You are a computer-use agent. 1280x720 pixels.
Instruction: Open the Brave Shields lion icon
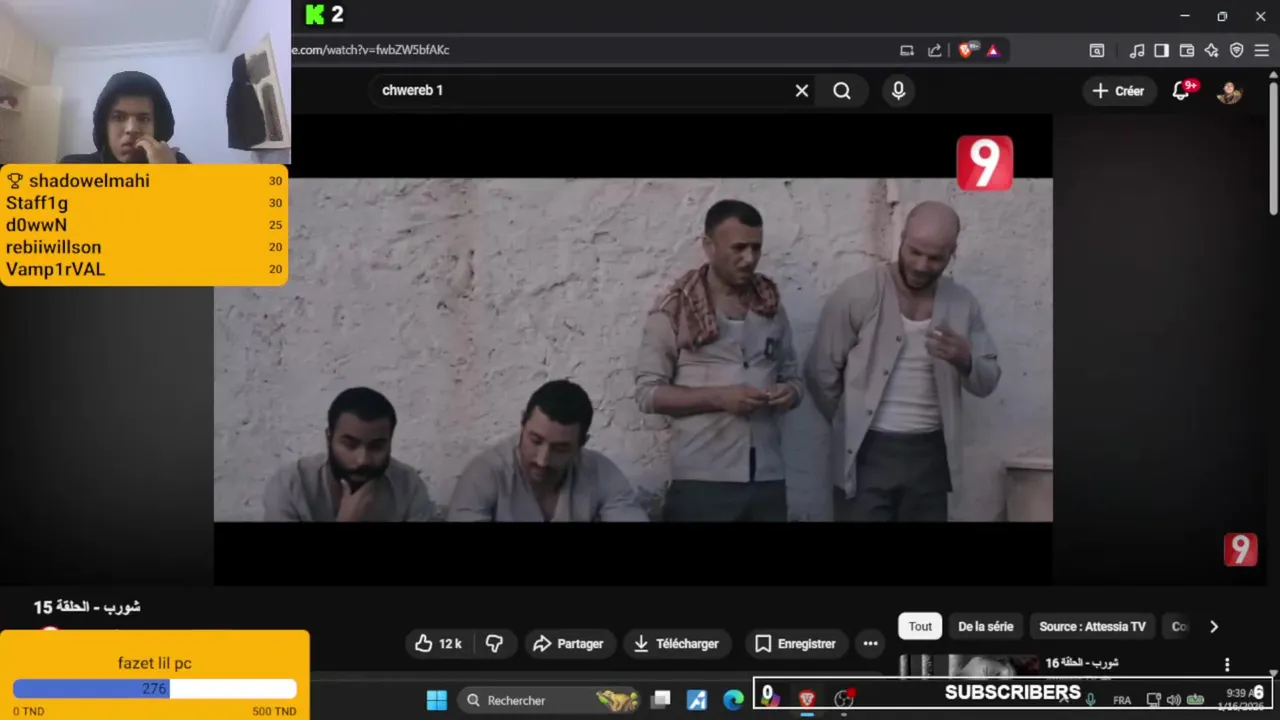966,50
